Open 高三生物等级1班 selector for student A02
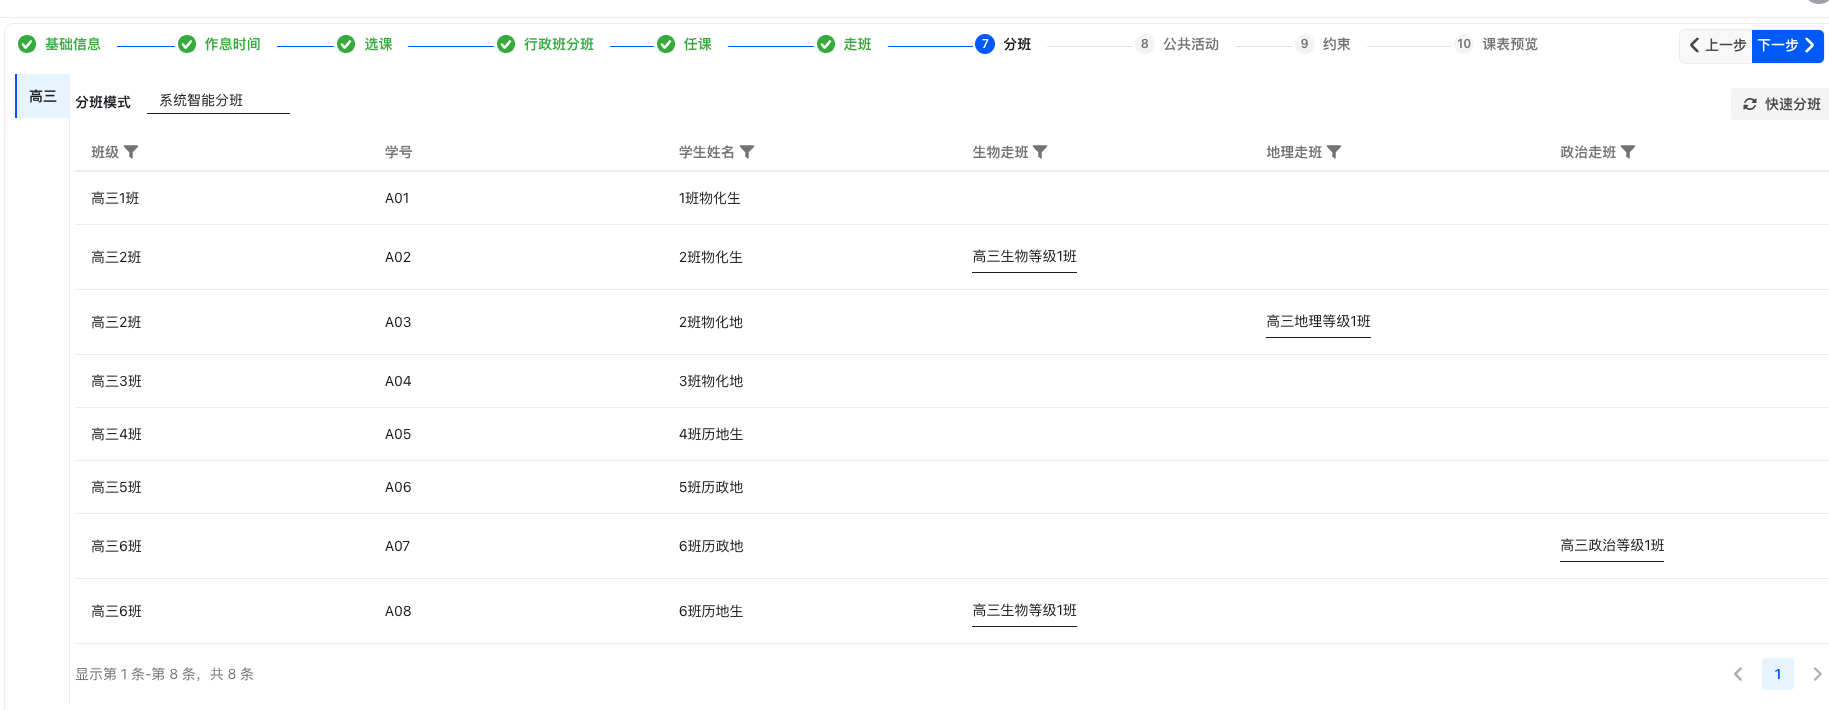 pos(1024,257)
